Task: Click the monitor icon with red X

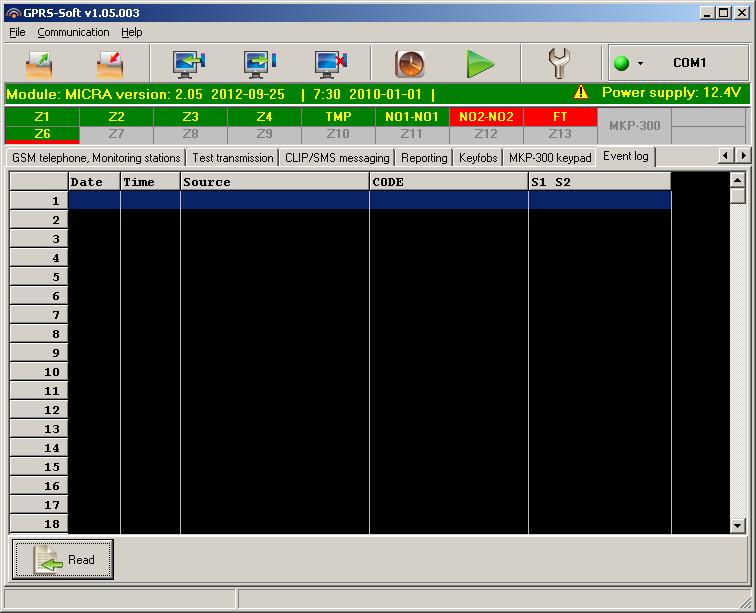Action: point(331,64)
